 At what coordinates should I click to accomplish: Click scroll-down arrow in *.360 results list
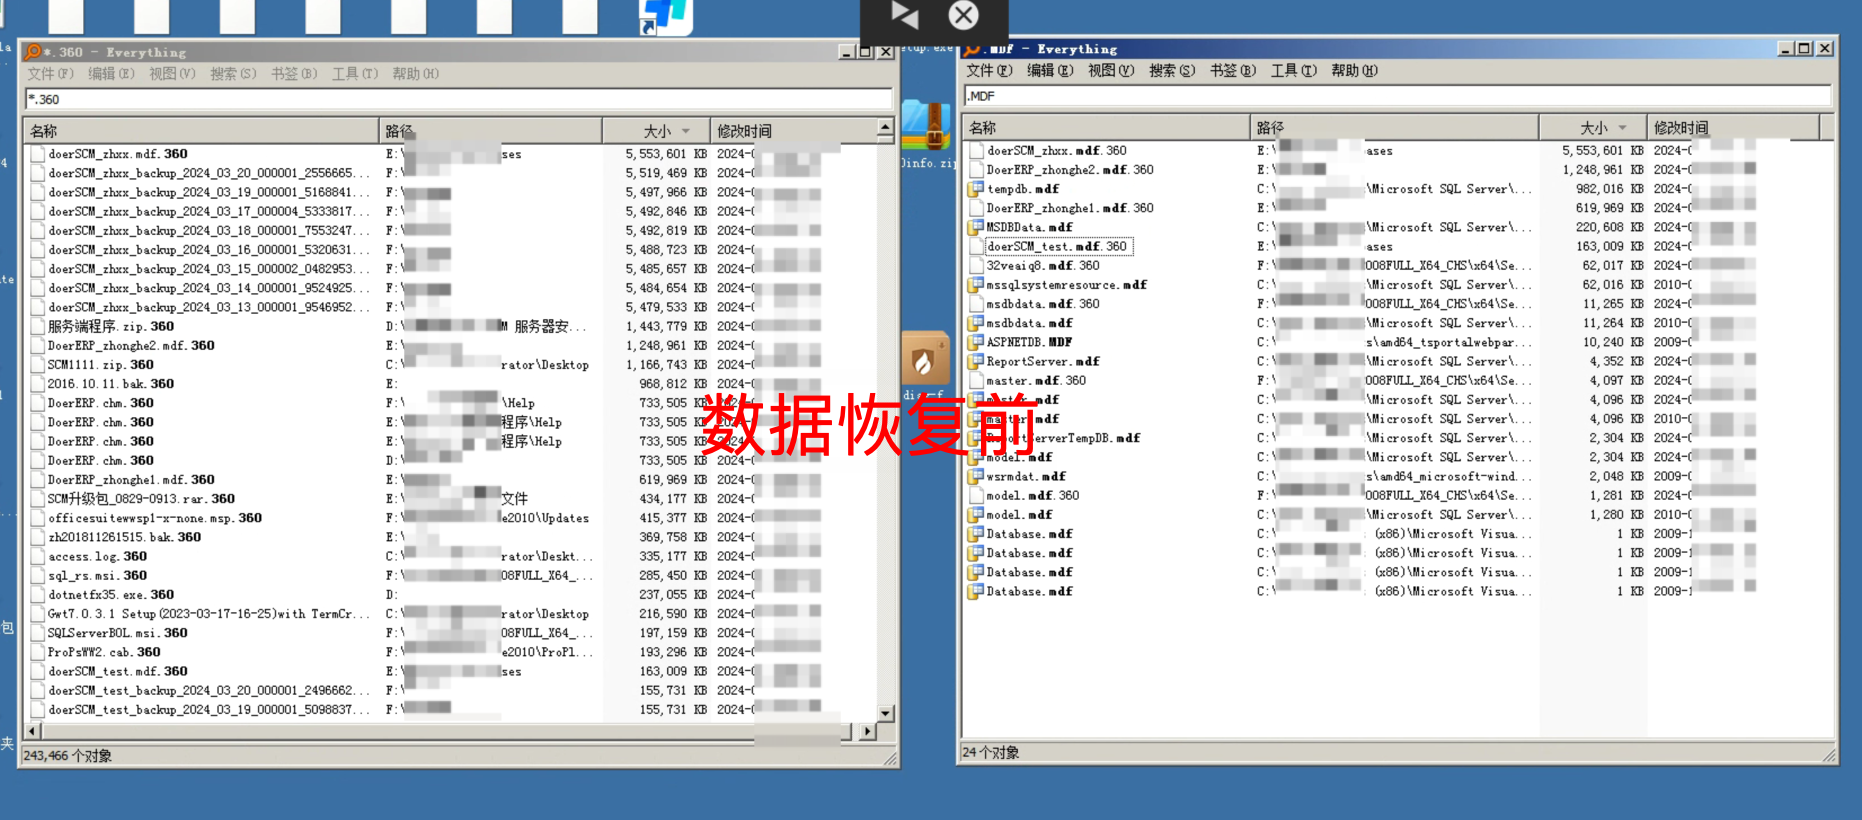pos(885,713)
